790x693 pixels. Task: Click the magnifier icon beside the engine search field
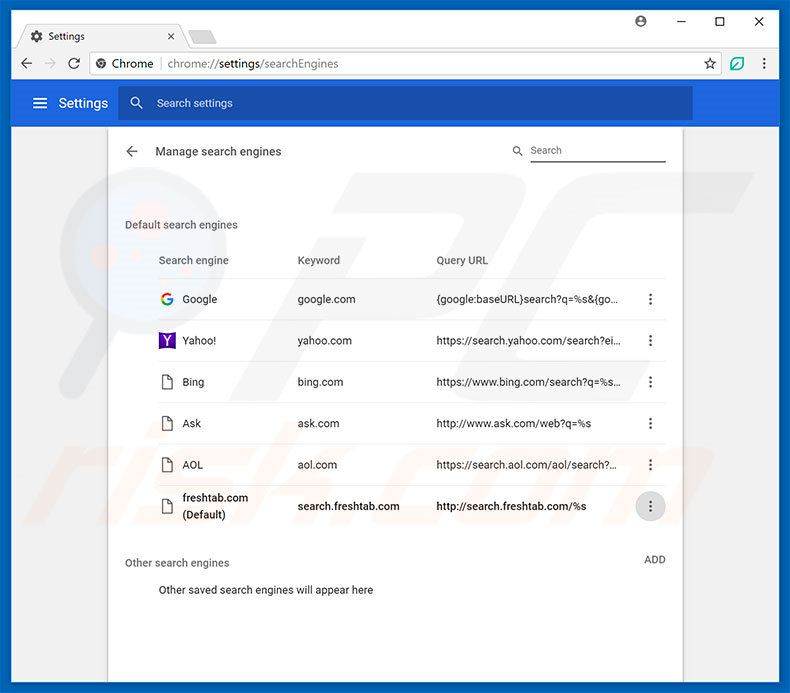(x=517, y=151)
